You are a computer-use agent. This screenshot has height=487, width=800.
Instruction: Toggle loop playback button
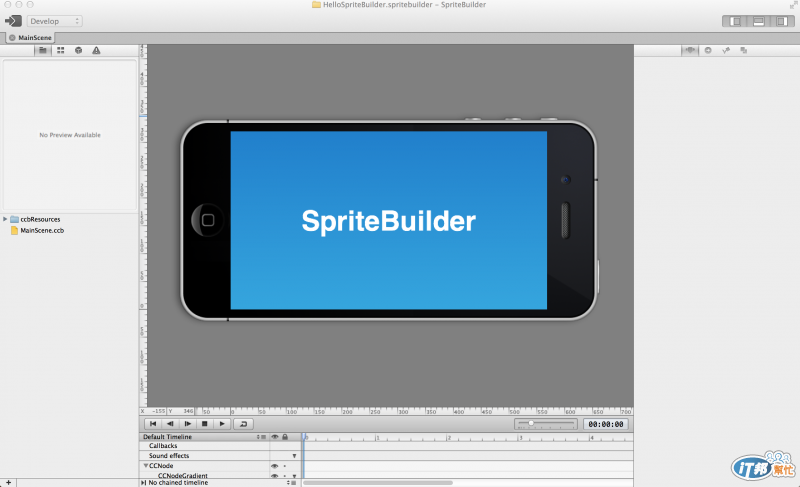click(x=243, y=424)
